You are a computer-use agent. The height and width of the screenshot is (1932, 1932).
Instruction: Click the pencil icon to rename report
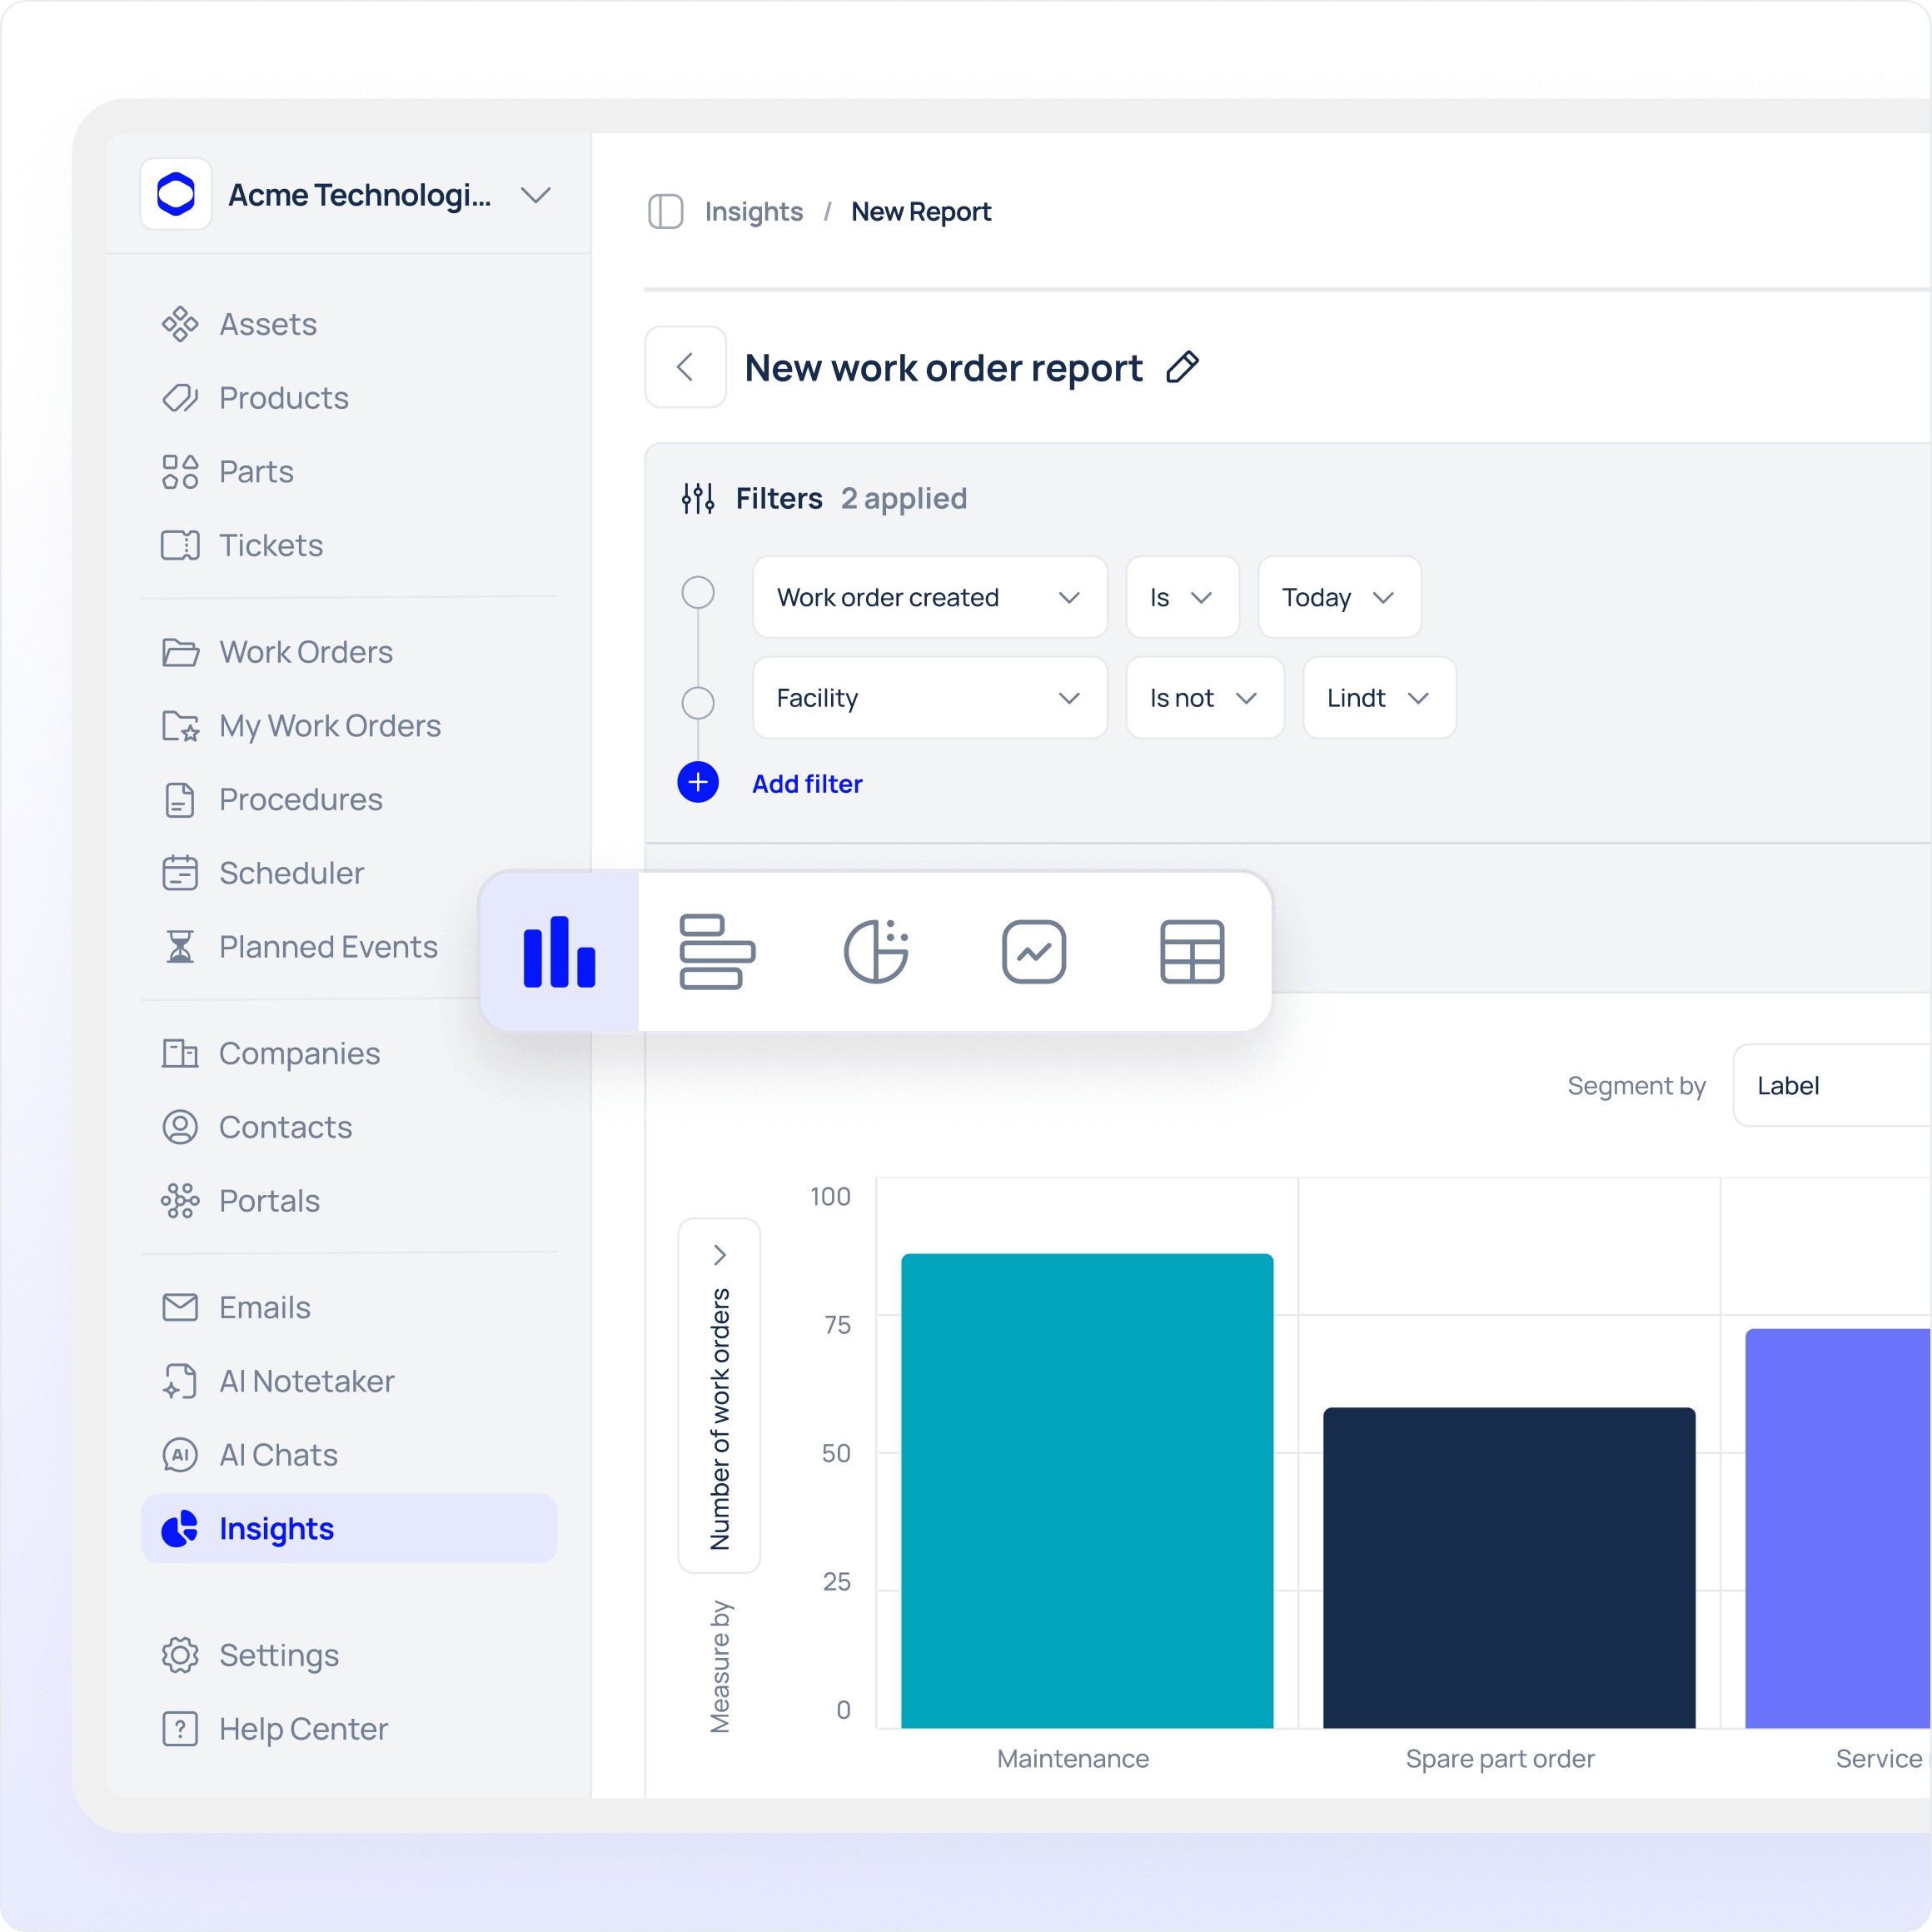click(x=1182, y=368)
